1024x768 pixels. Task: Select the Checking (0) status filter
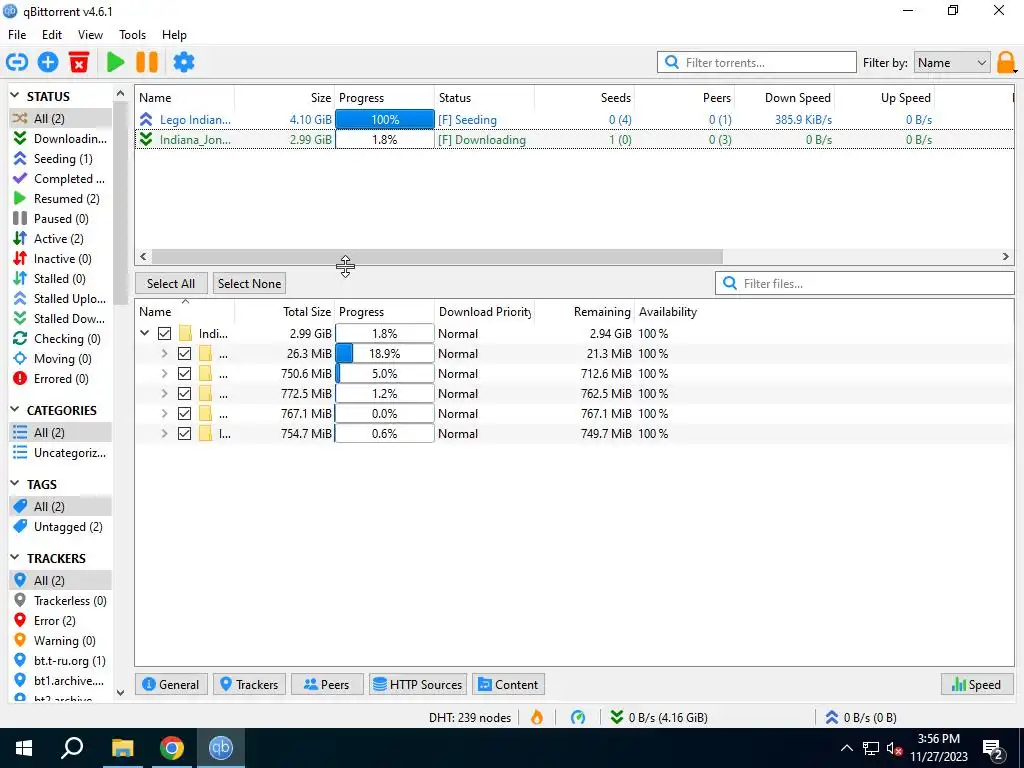coord(60,338)
